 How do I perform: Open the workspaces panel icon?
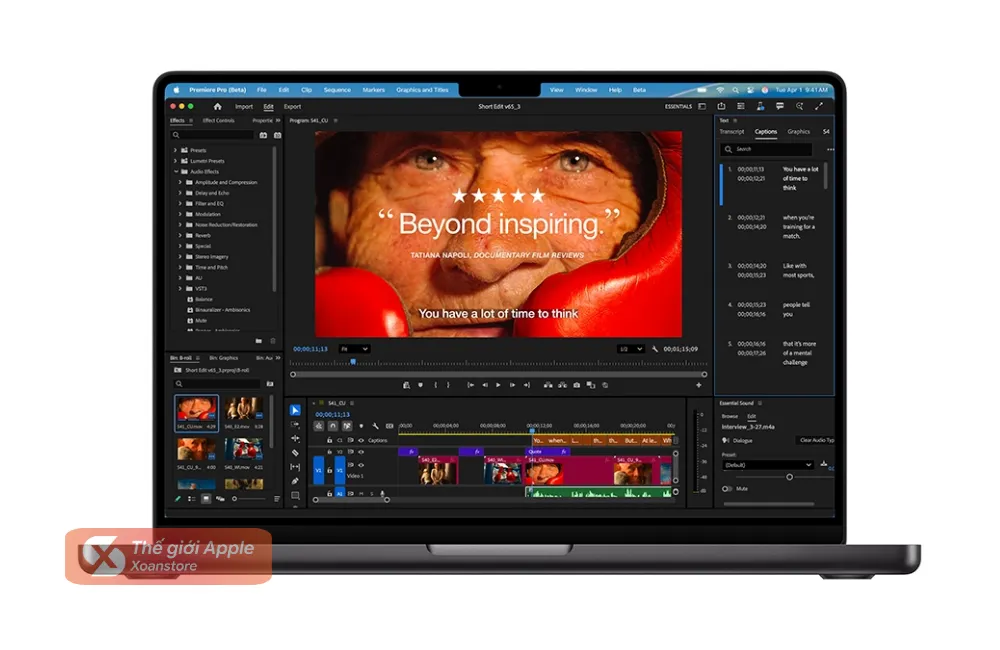[x=702, y=107]
